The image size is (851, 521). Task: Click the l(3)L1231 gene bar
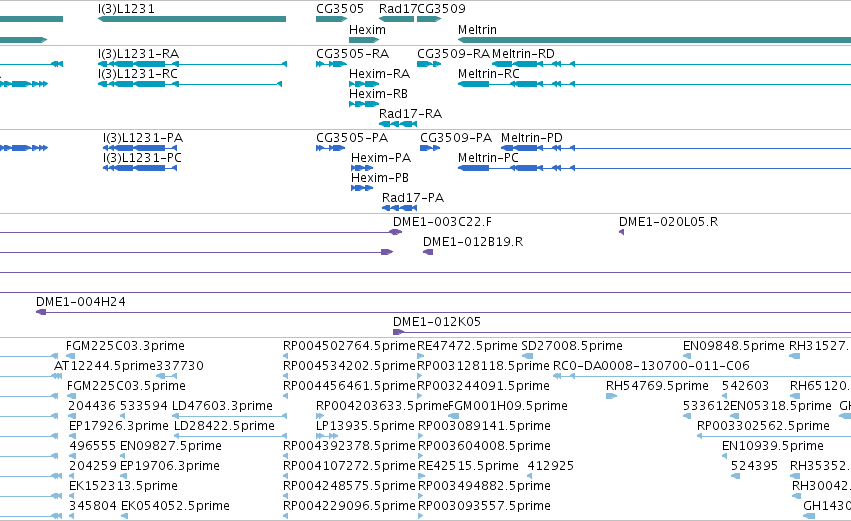coord(192,19)
